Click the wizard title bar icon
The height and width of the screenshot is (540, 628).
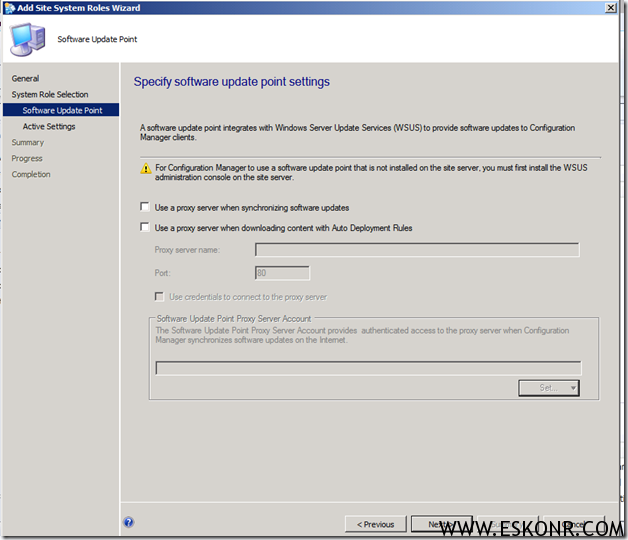10,8
